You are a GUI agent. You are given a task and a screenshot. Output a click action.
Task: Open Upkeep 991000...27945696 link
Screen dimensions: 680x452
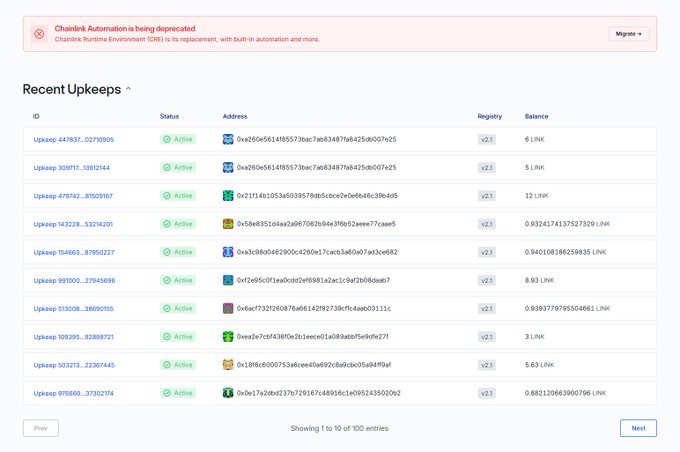point(74,281)
